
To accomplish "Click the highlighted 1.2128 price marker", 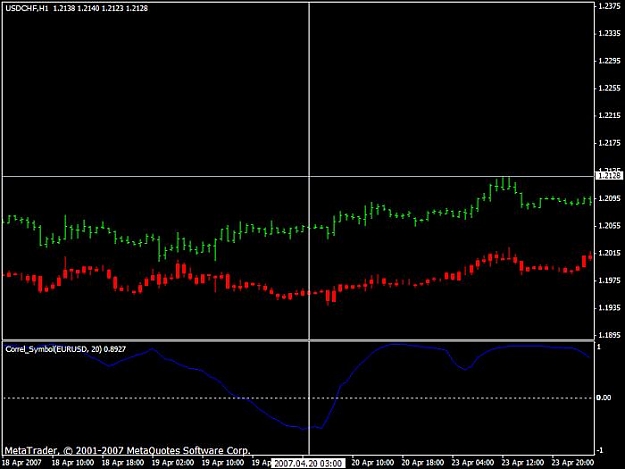I will (609, 175).
